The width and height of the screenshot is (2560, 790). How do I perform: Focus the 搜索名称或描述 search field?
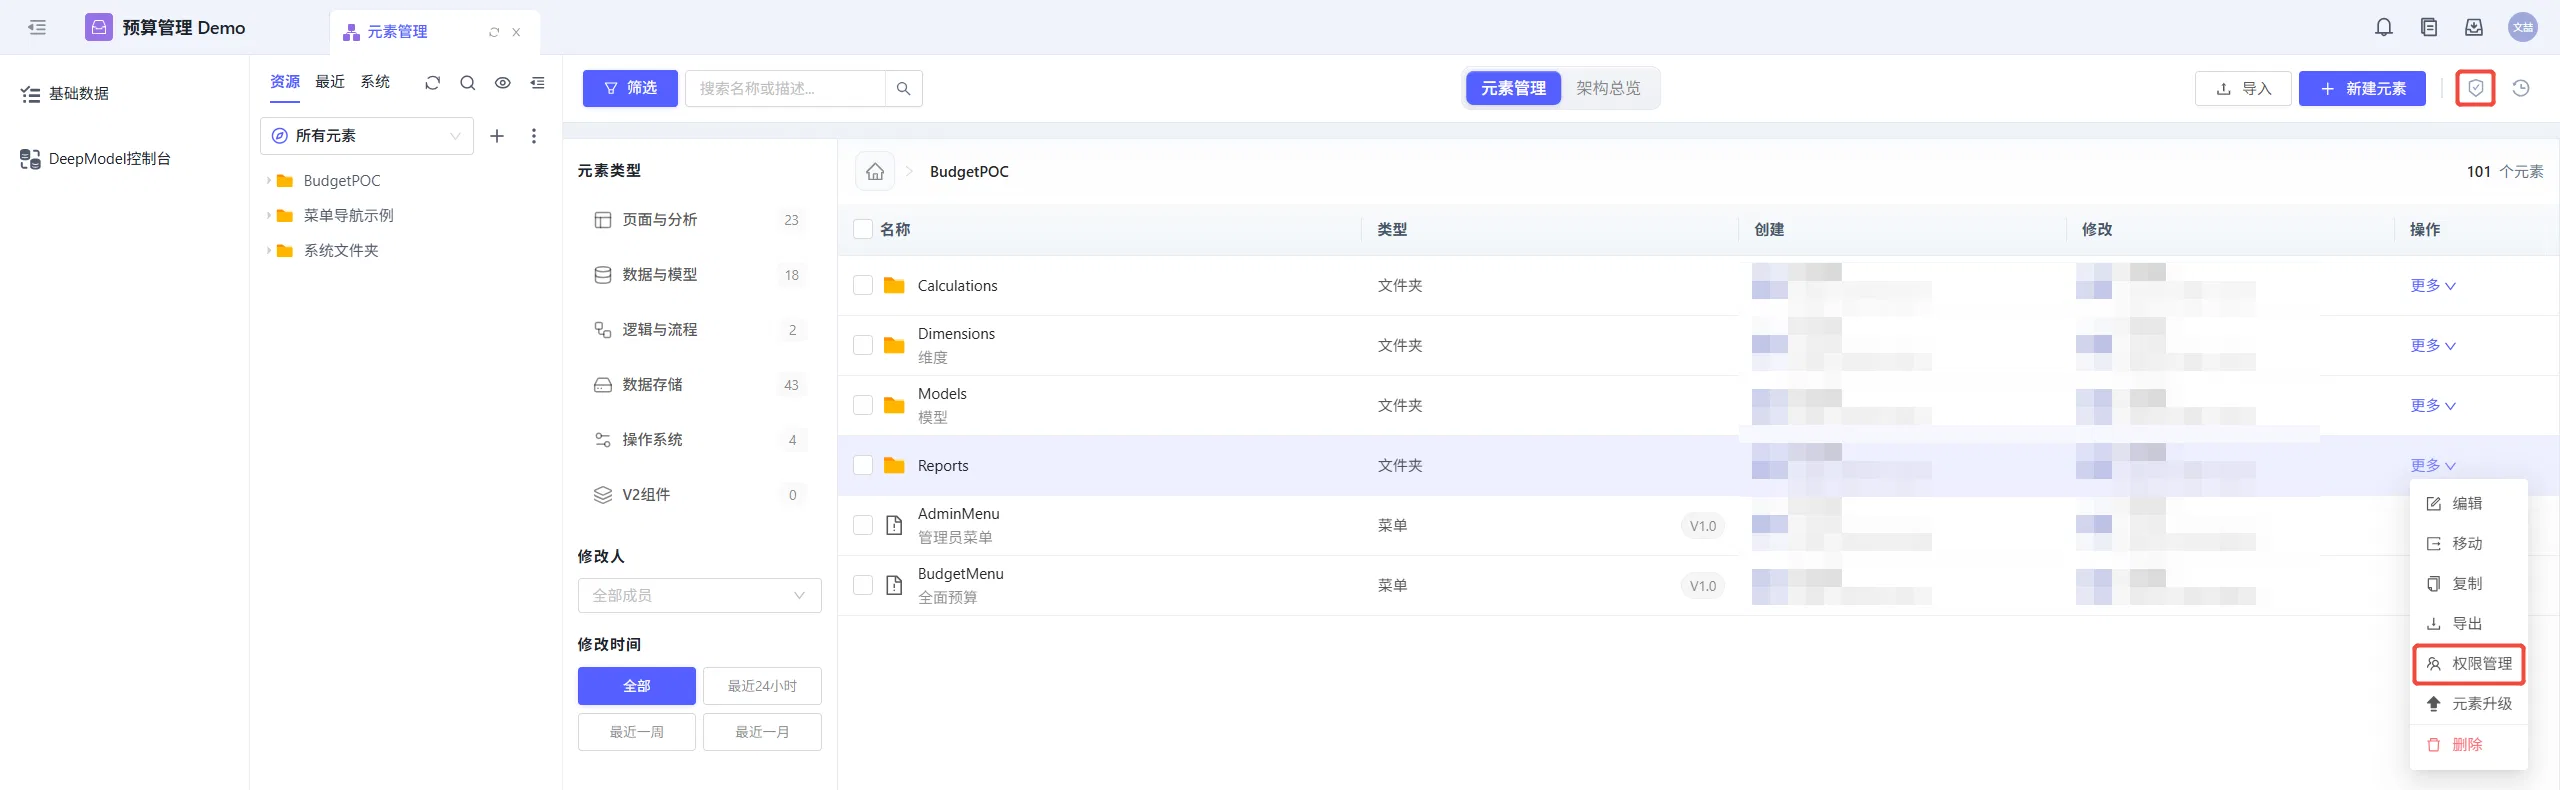785,88
